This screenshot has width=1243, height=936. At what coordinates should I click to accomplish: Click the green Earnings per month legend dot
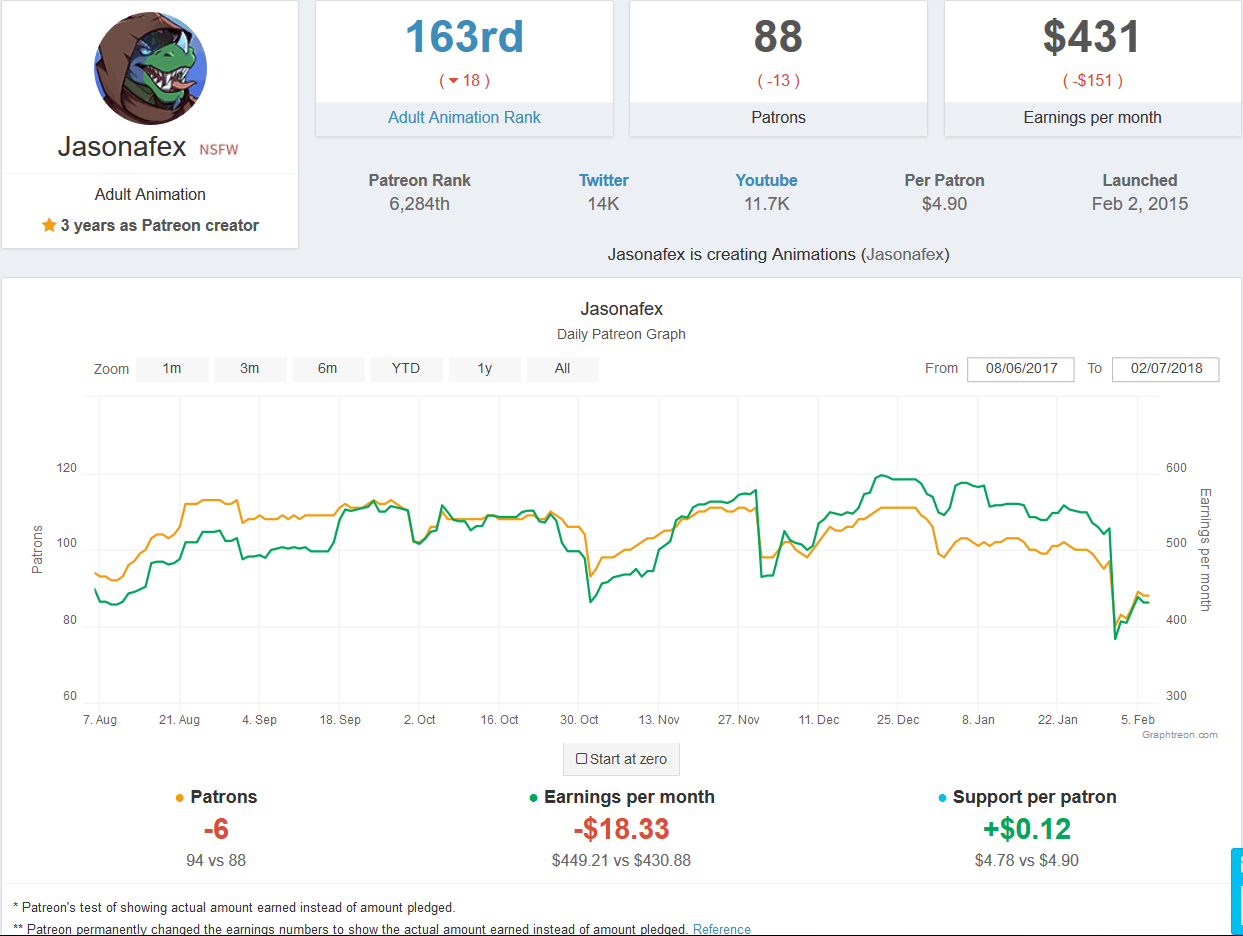[x=533, y=798]
